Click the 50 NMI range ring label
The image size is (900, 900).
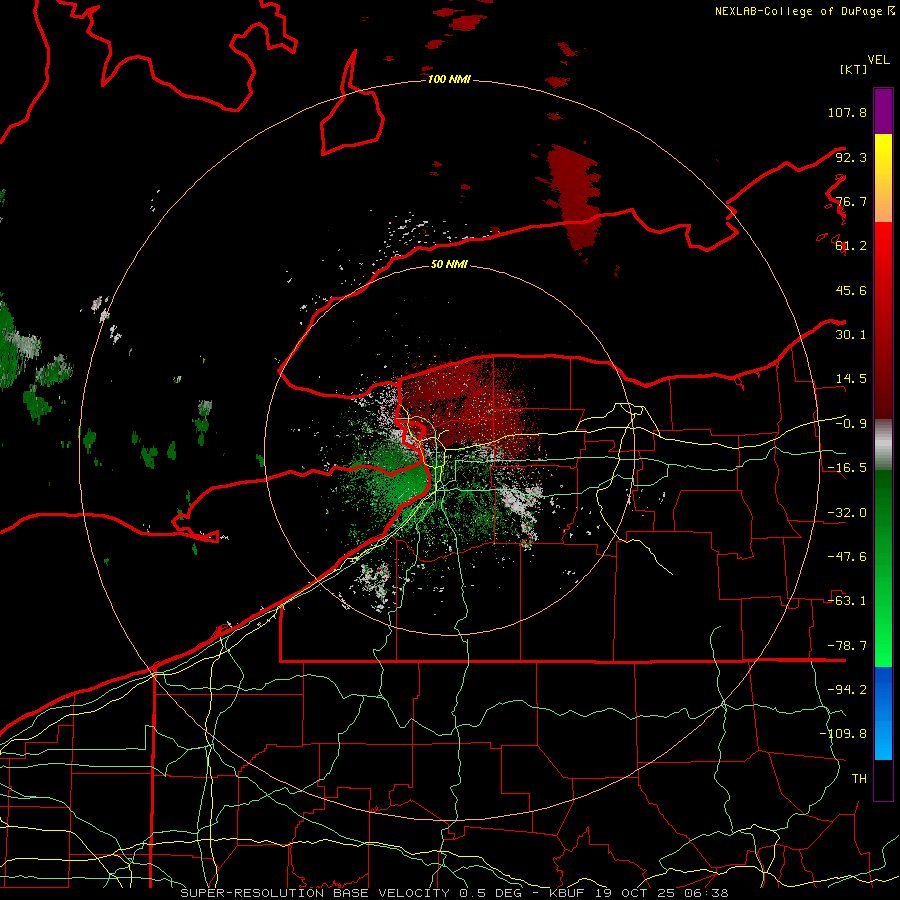(449, 264)
